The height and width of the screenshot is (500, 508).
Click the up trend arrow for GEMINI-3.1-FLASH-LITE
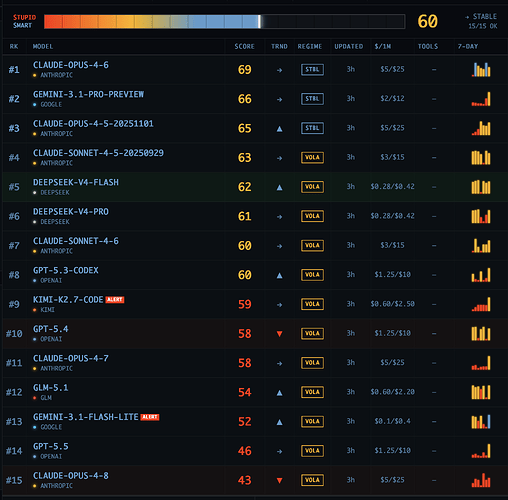click(279, 422)
